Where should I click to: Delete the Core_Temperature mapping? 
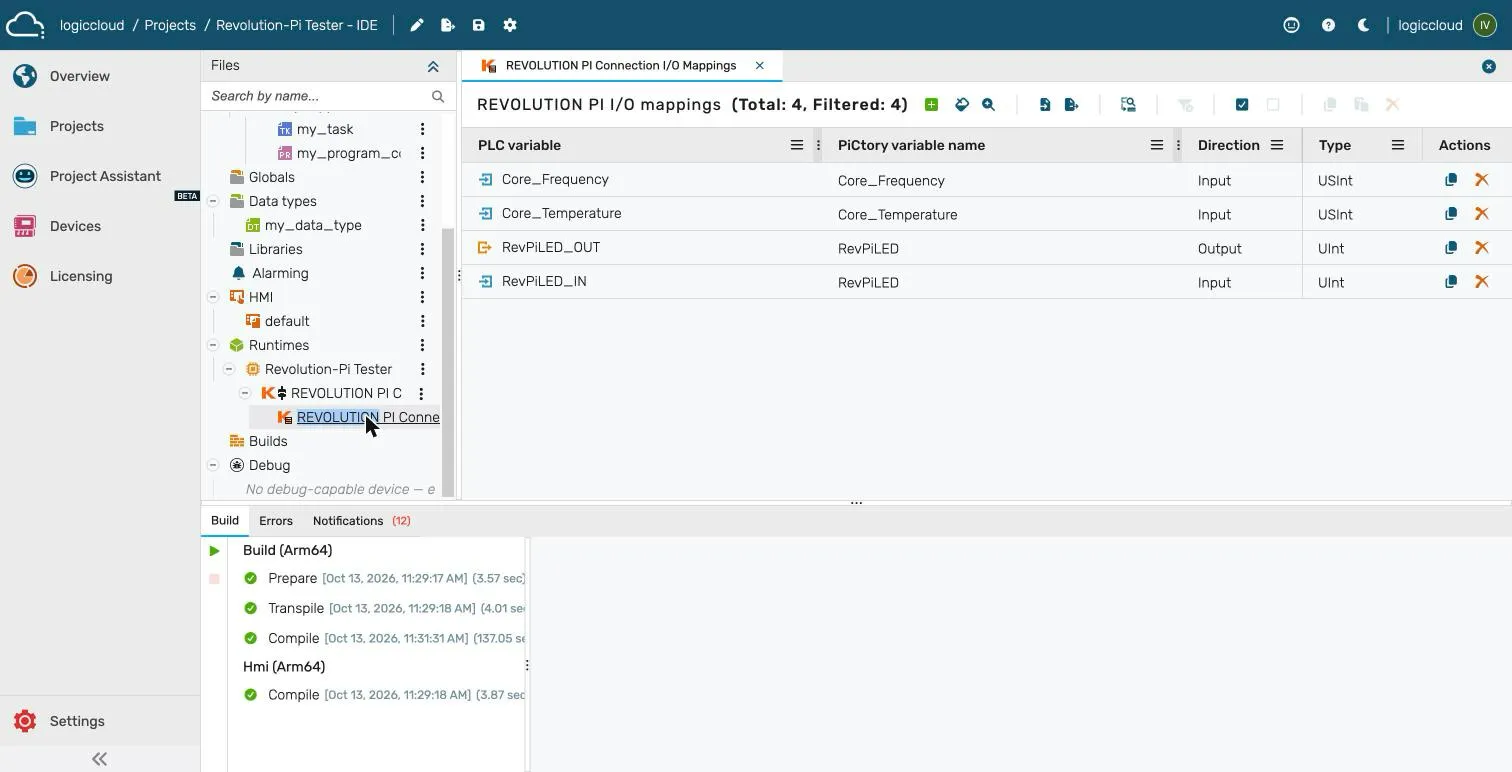coord(1482,214)
